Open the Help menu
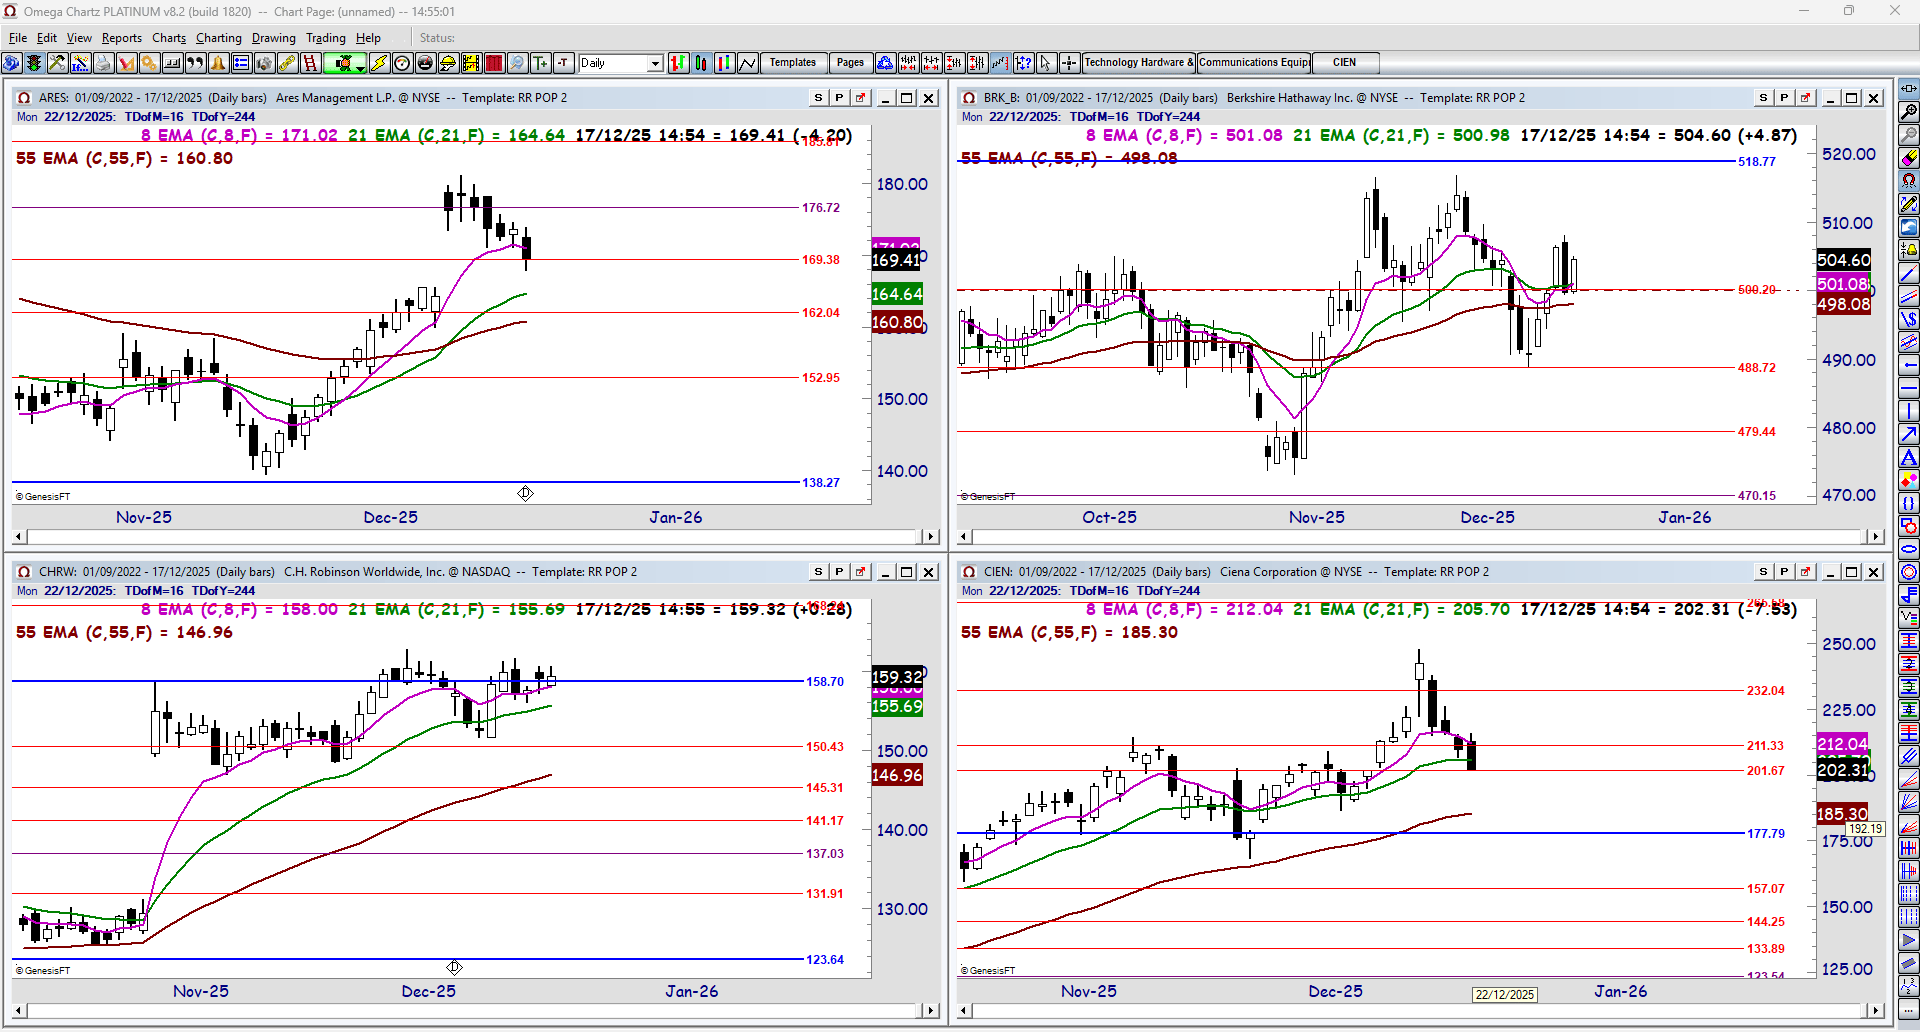 tap(368, 38)
